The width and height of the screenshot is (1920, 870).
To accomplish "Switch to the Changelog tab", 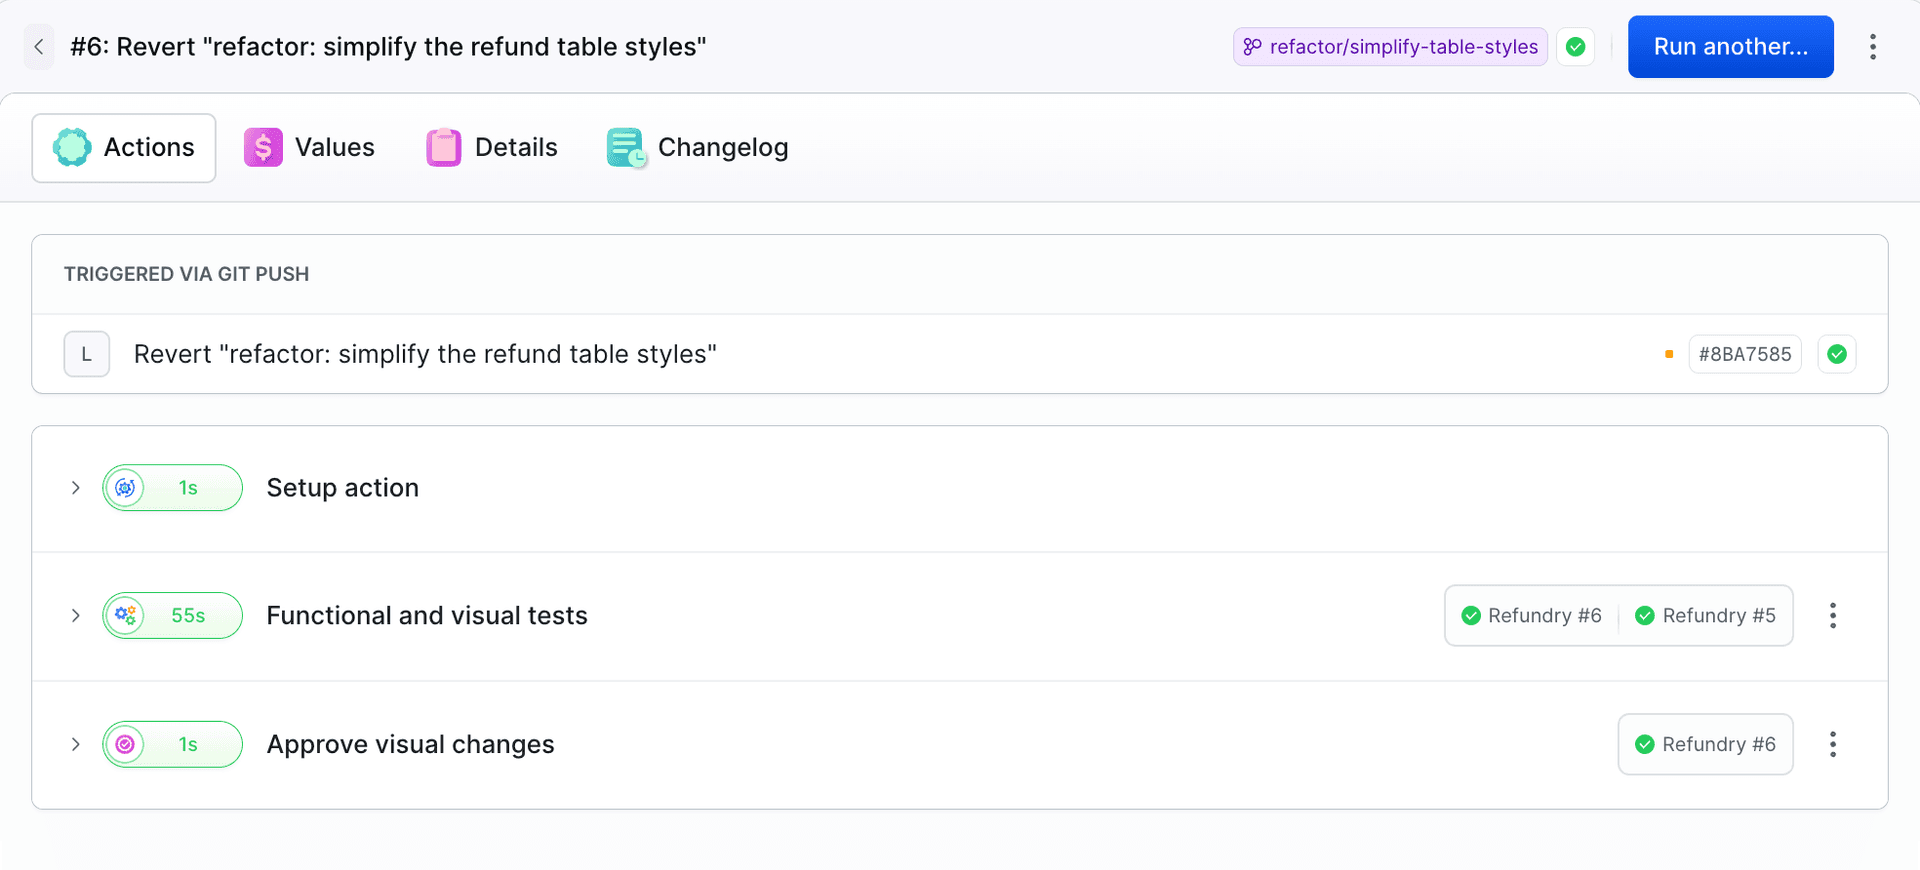I will pyautogui.click(x=698, y=148).
